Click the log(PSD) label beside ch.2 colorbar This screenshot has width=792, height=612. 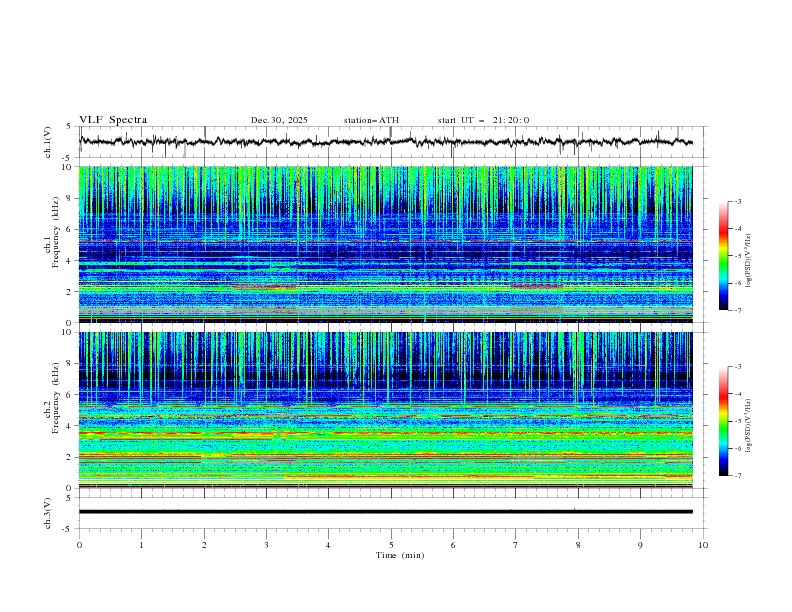(x=748, y=426)
